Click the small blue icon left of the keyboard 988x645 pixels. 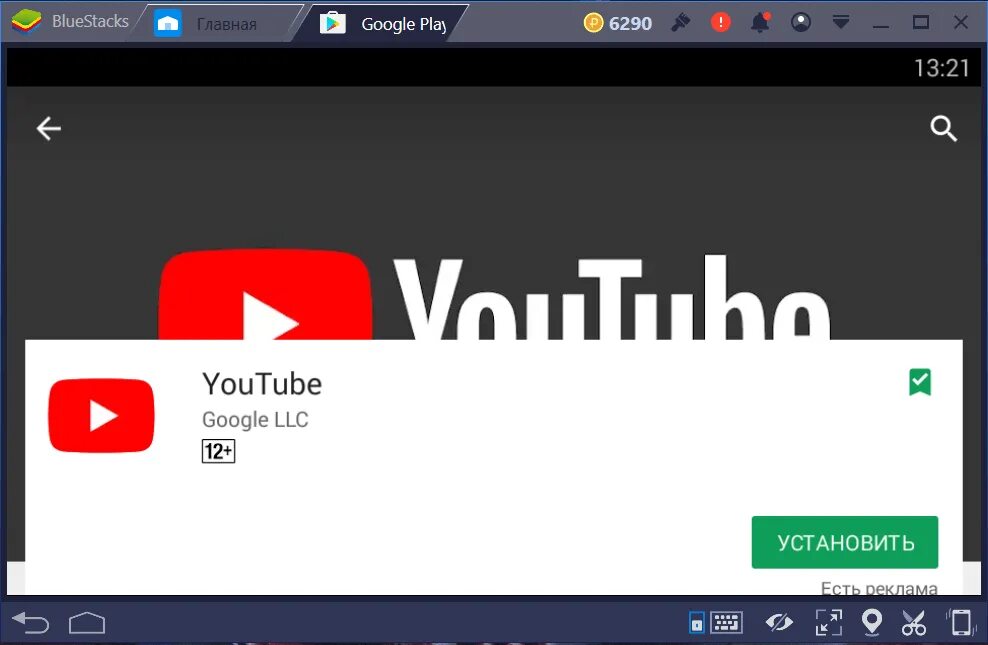coord(696,622)
